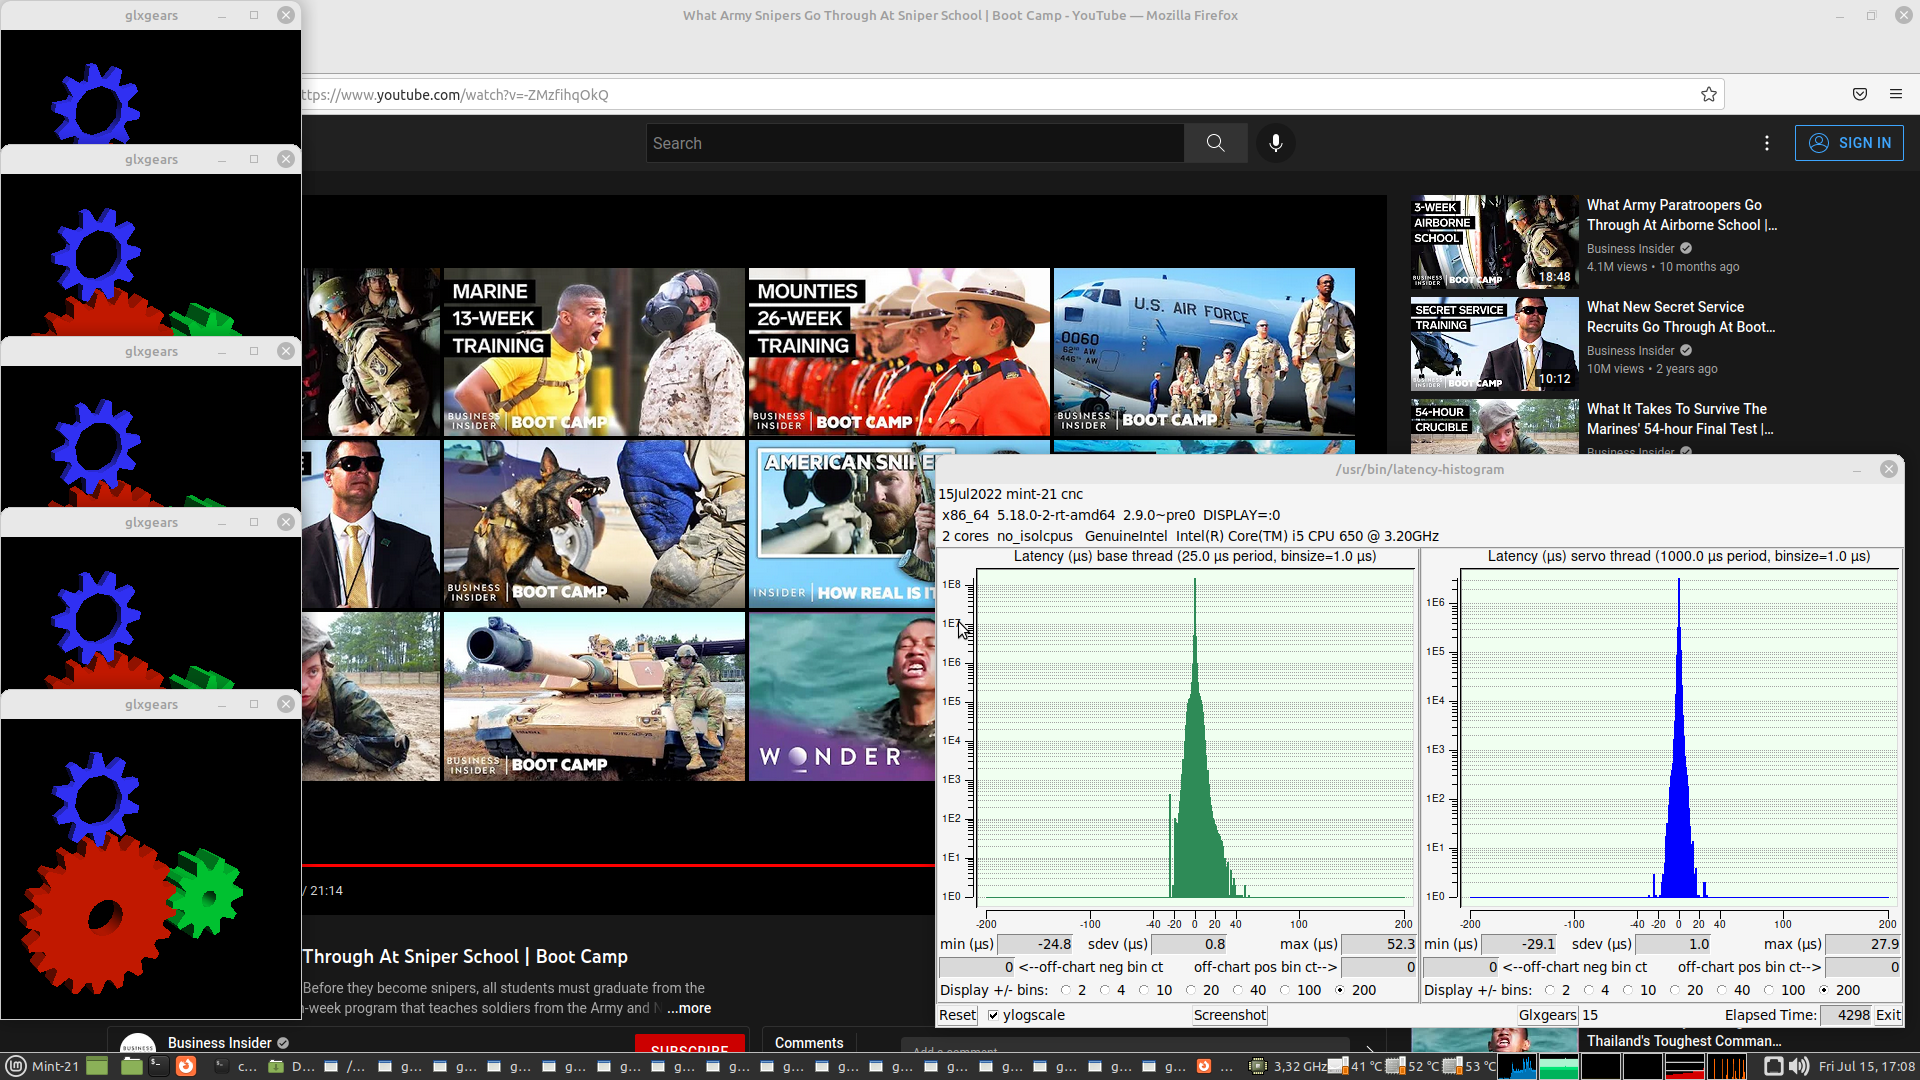The image size is (1920, 1080).
Task: Open the orange disk activity graph applet
Action: click(x=1726, y=1066)
